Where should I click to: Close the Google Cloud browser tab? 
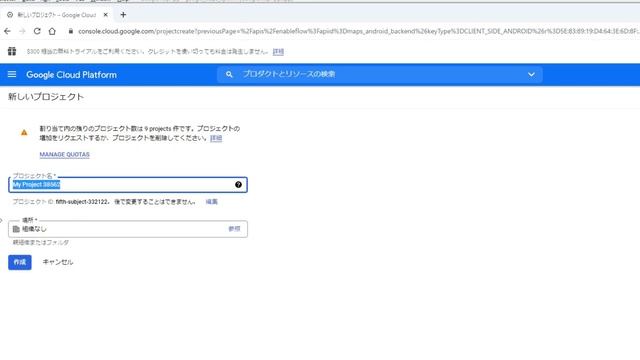[x=106, y=15]
